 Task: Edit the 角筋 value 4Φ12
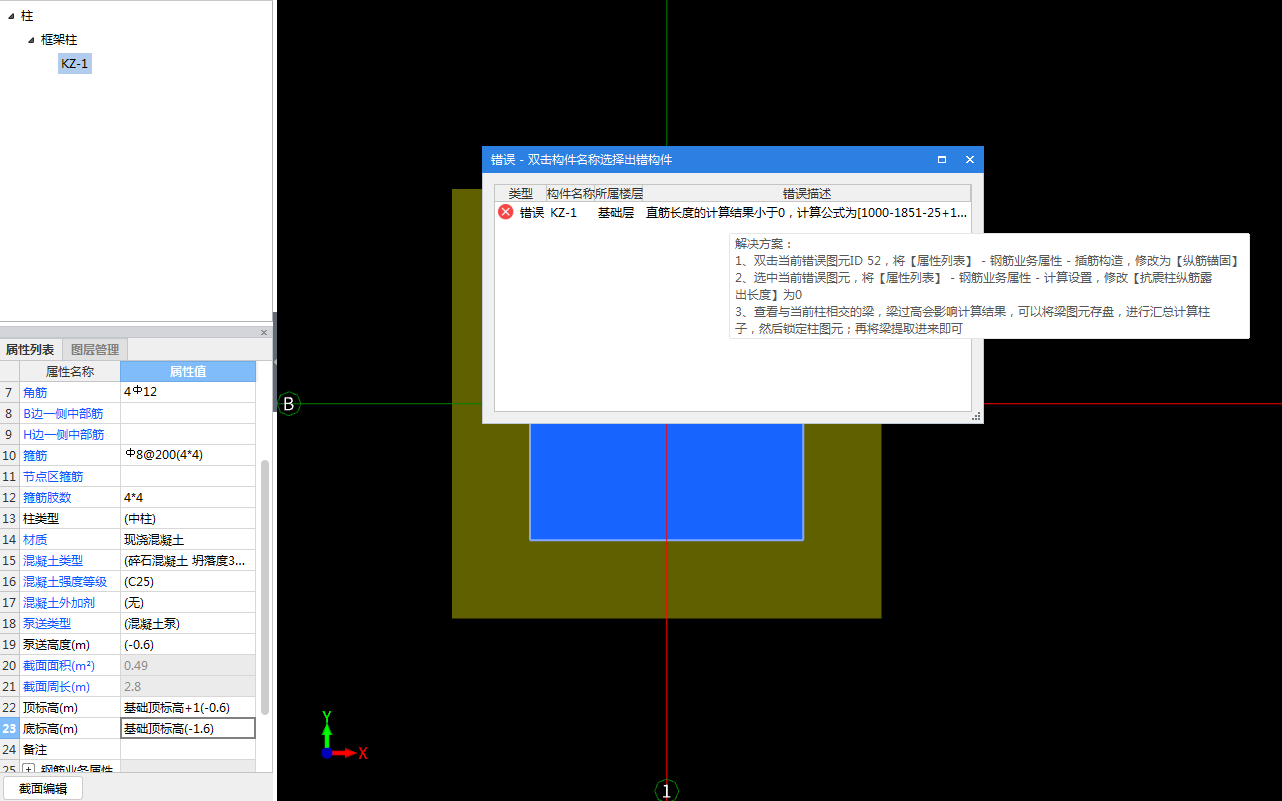[x=187, y=392]
